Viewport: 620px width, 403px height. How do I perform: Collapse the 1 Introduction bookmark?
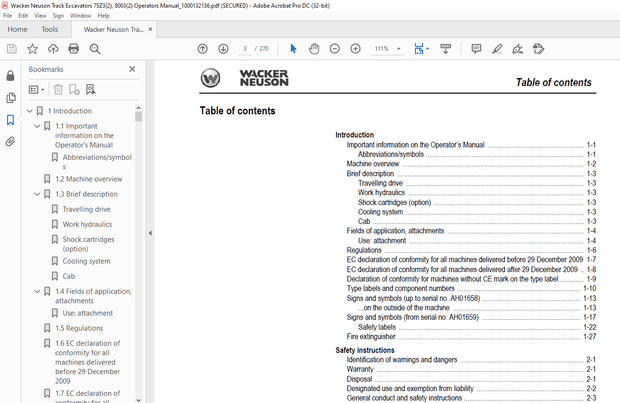pyautogui.click(x=30, y=111)
